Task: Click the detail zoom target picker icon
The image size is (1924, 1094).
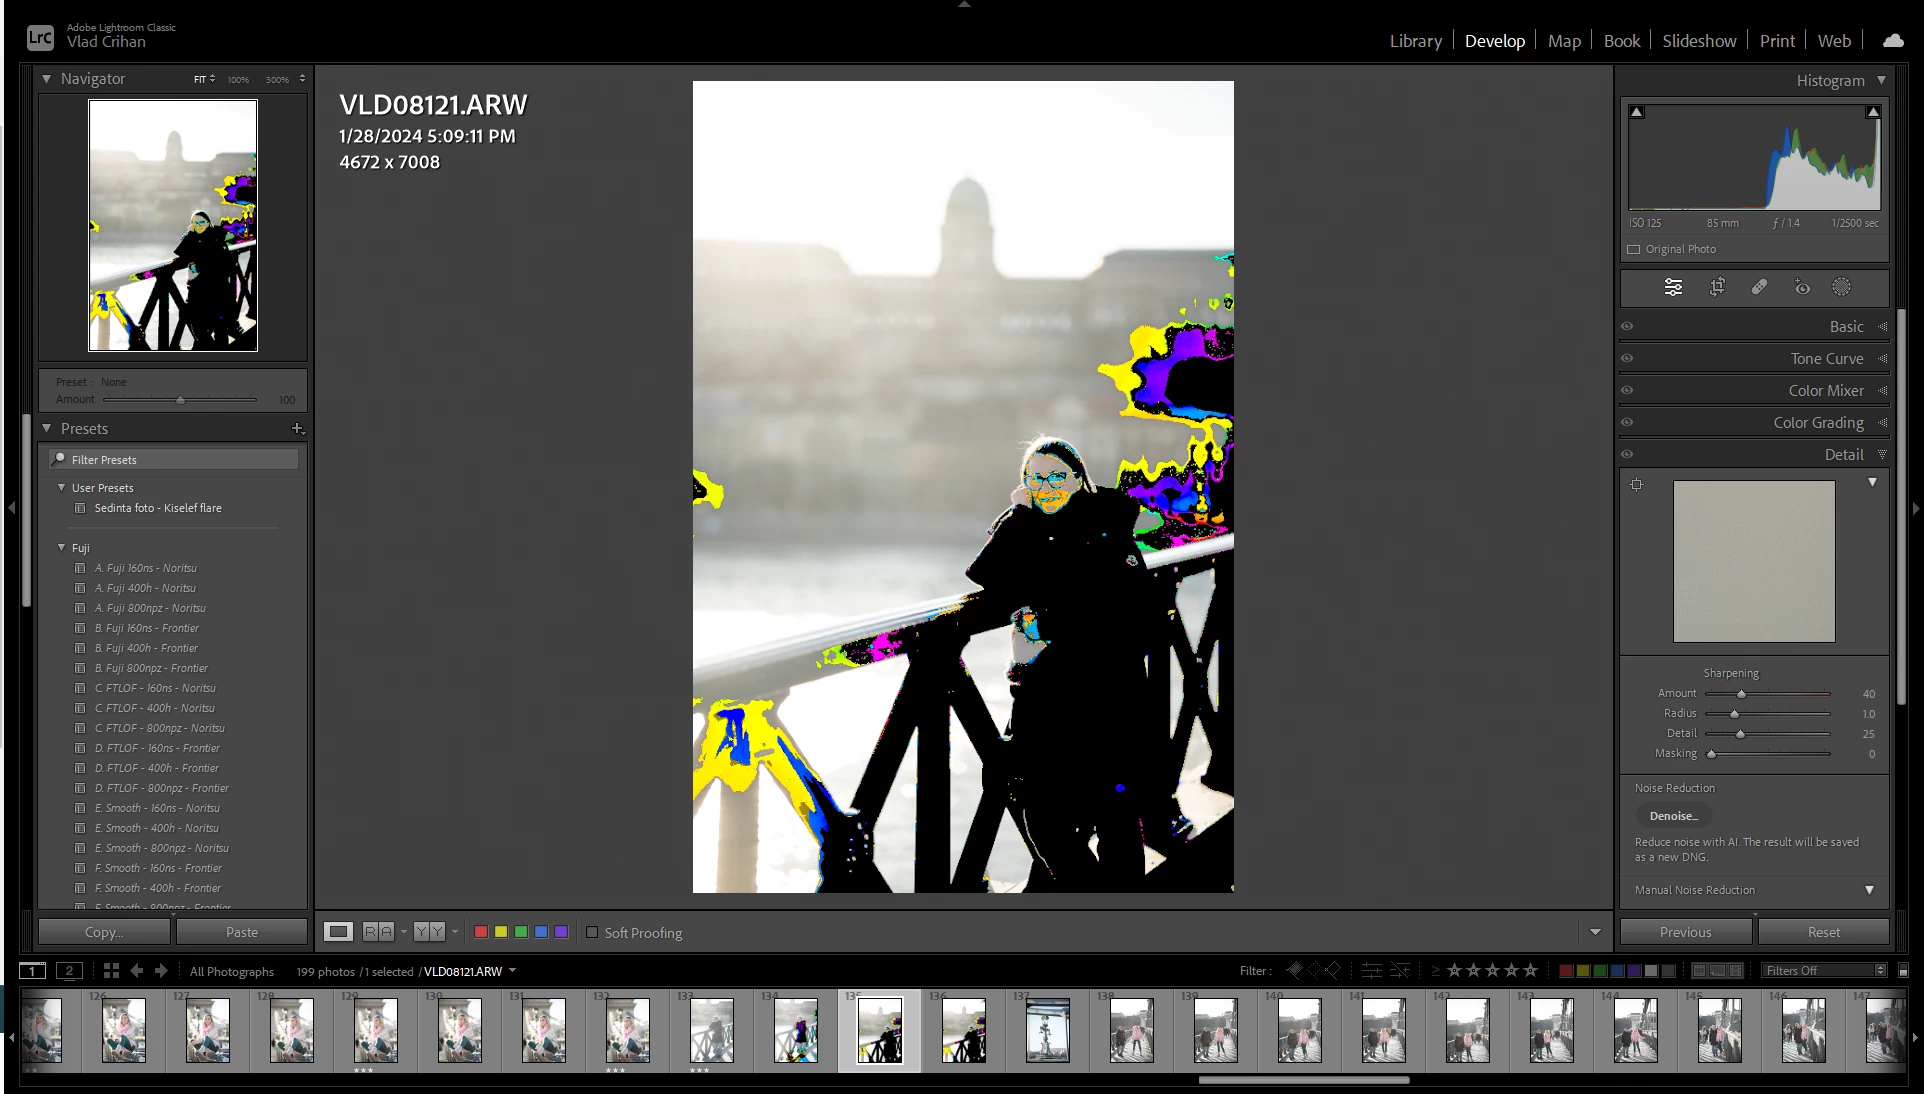Action: pos(1637,485)
